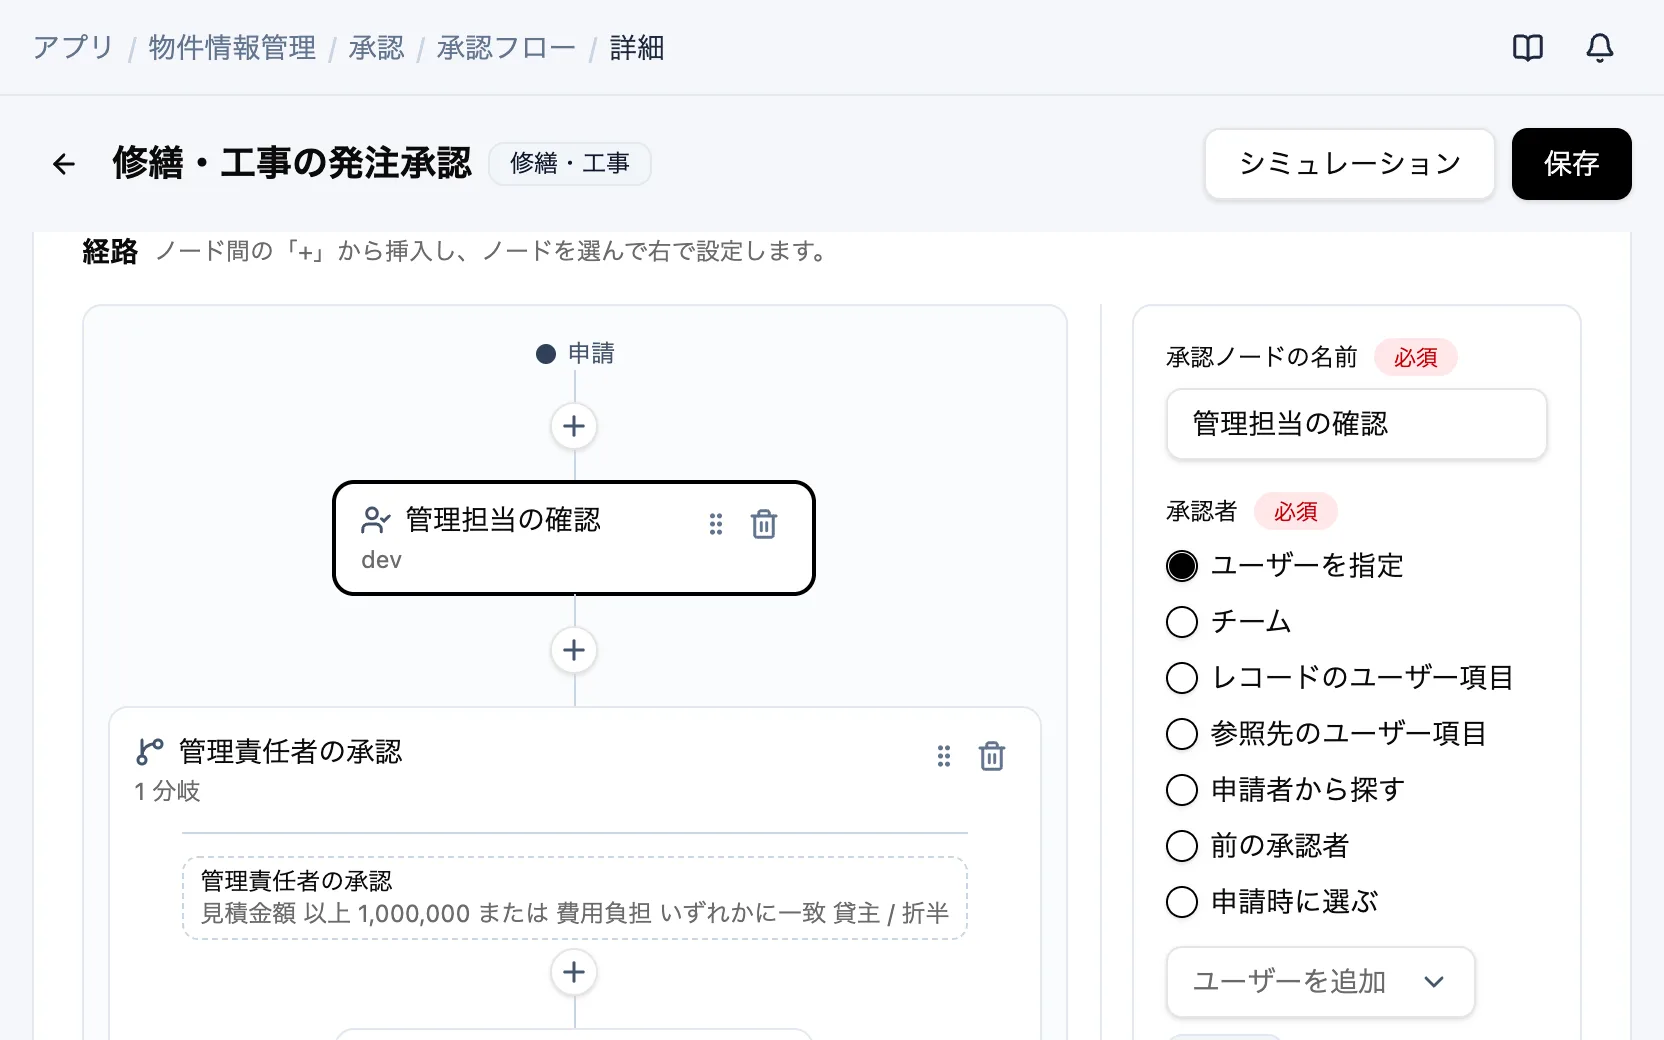Click the 詳細 breadcrumb text

(x=637, y=47)
